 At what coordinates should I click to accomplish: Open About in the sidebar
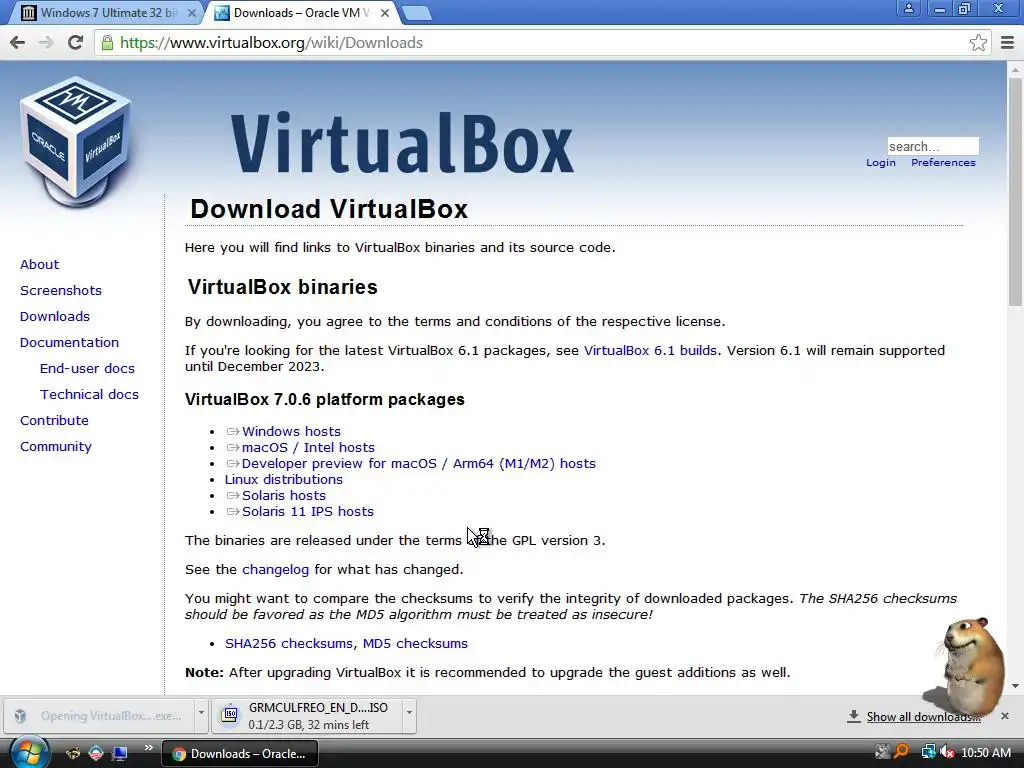click(x=39, y=264)
